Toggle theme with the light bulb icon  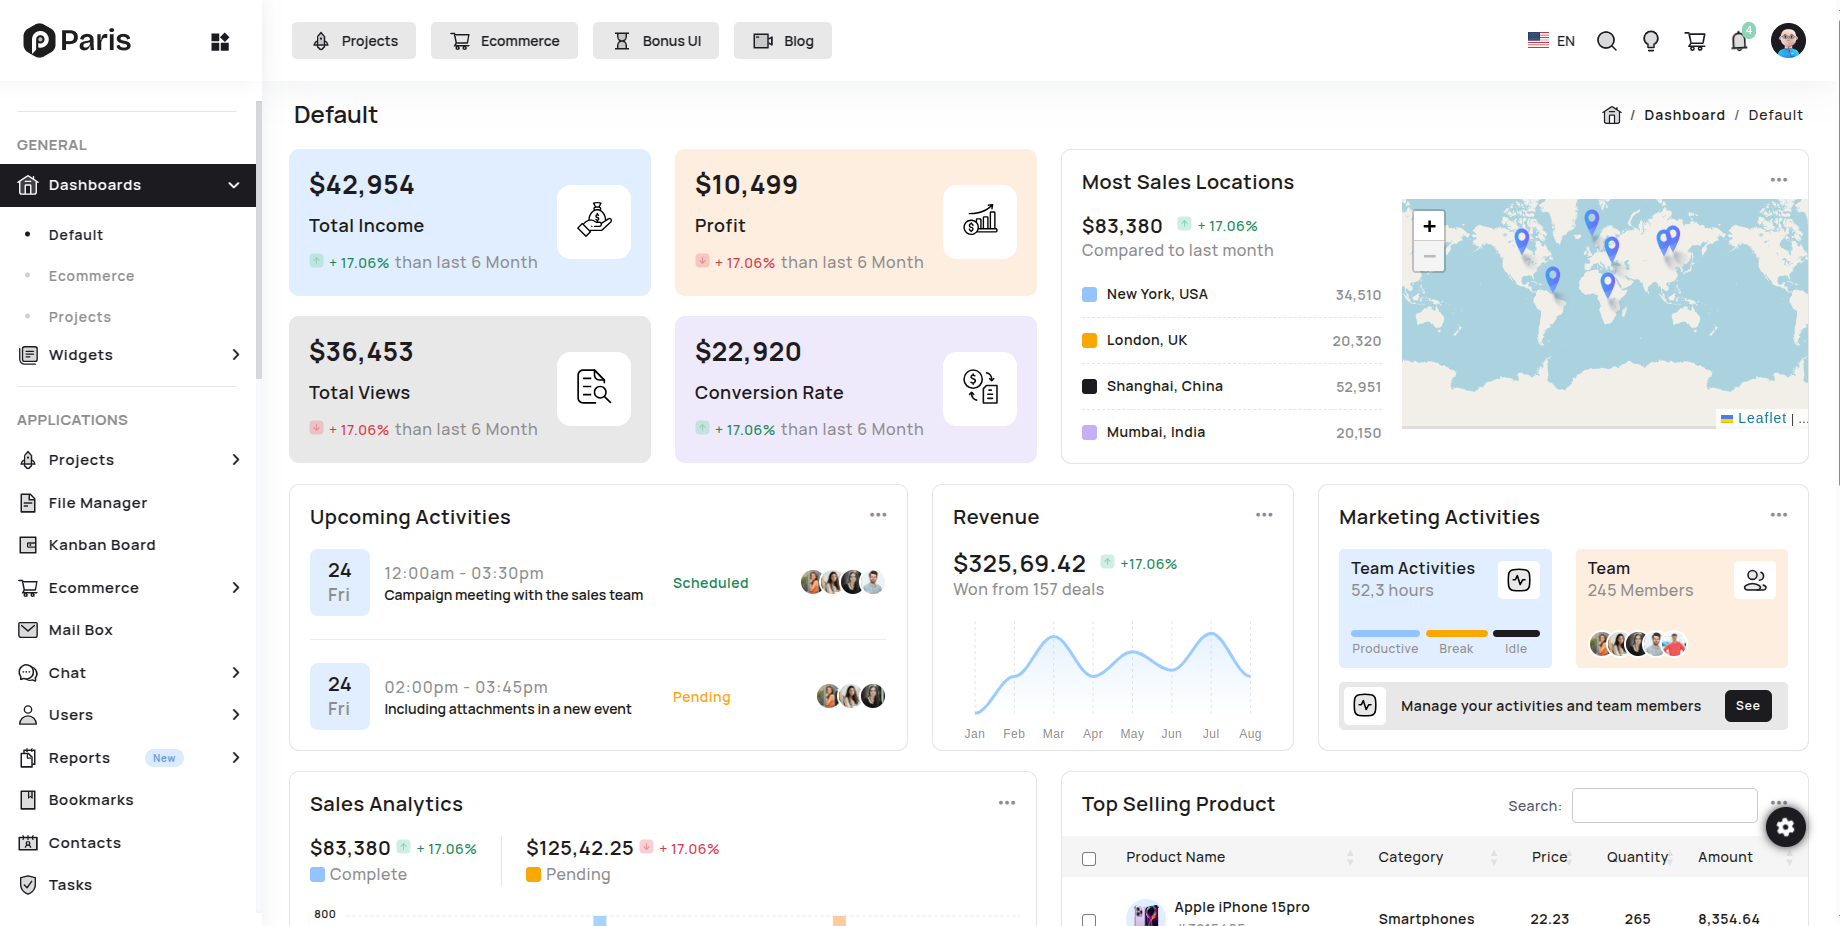pyautogui.click(x=1651, y=40)
